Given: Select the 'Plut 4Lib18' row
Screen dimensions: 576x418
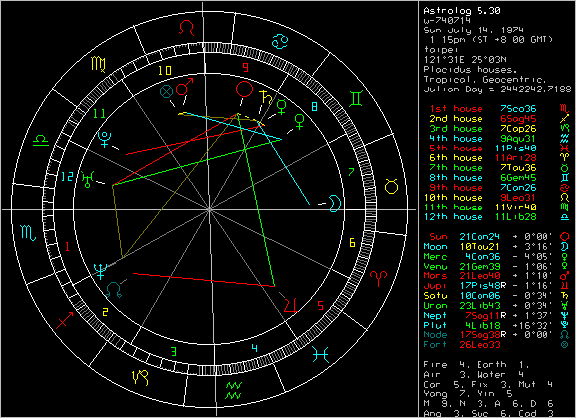Looking at the screenshot, I should click(x=497, y=325).
